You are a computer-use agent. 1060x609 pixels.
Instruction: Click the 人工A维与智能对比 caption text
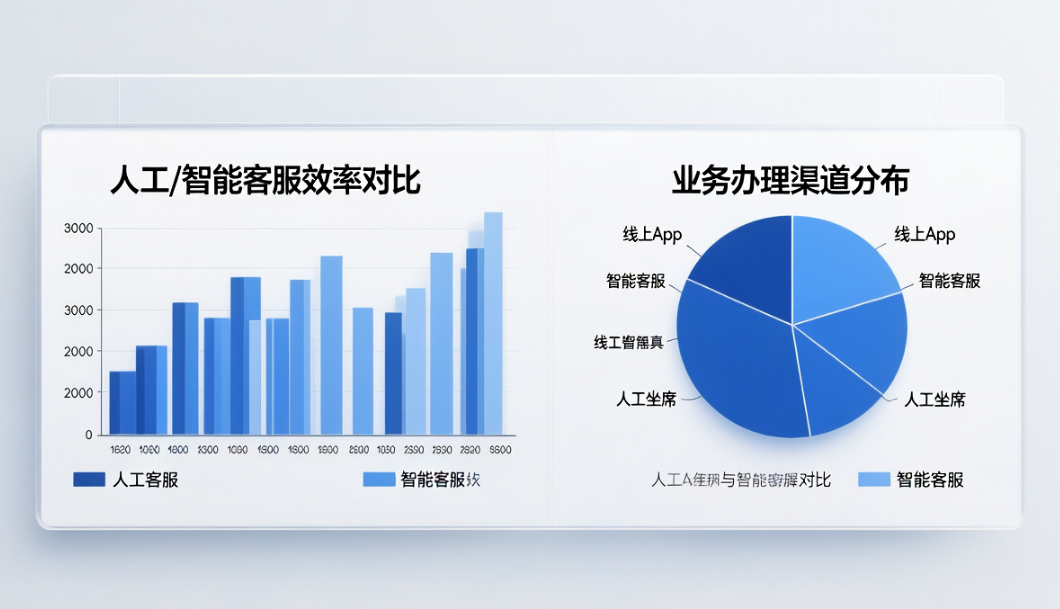(742, 477)
